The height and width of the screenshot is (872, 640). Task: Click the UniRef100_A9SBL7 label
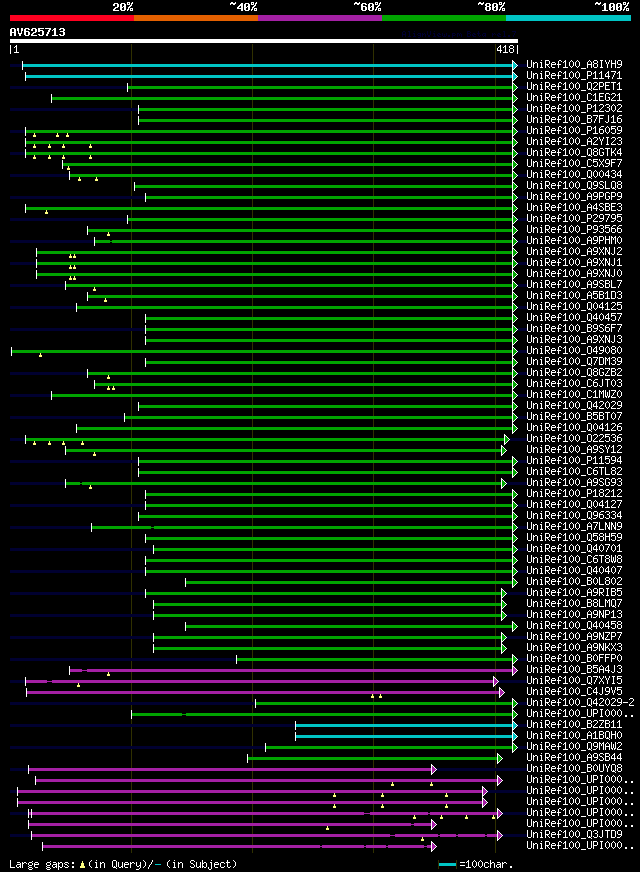(x=574, y=285)
